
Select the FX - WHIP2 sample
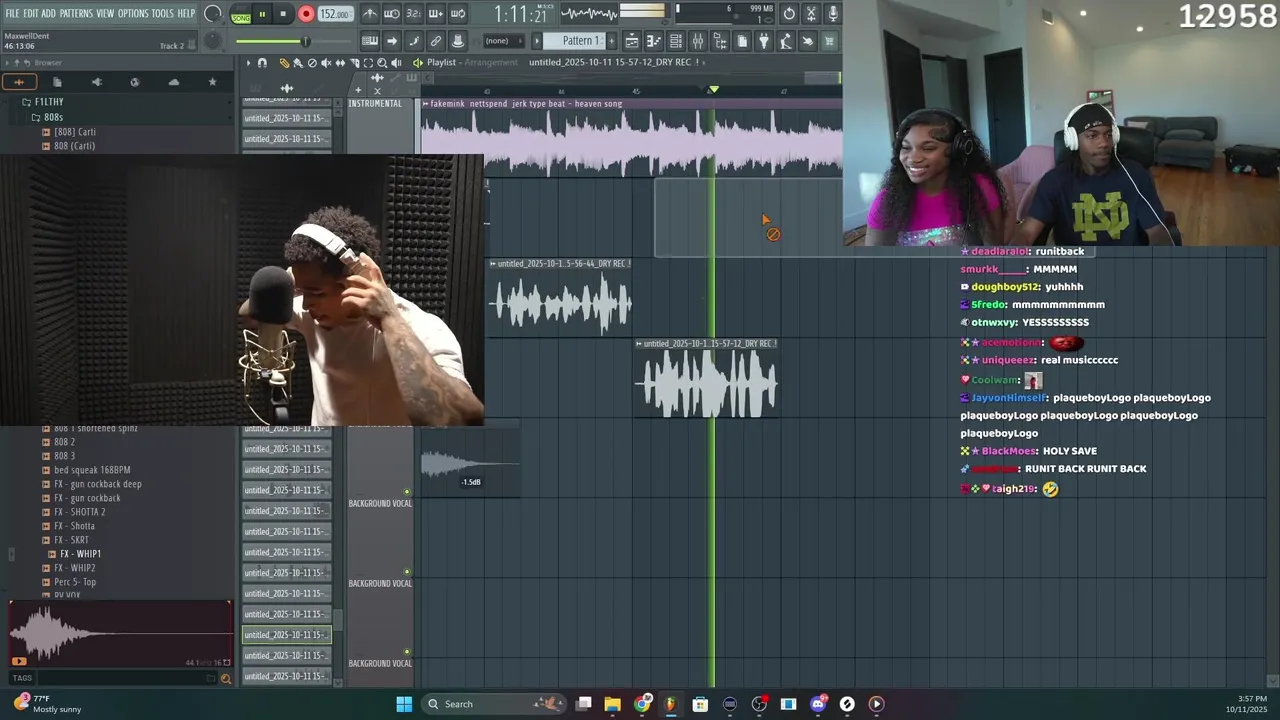coord(75,568)
